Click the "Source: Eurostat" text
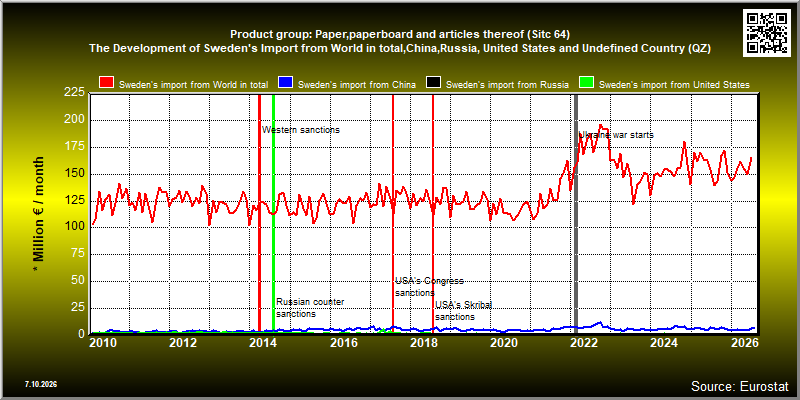The height and width of the screenshot is (400, 800). 740,386
